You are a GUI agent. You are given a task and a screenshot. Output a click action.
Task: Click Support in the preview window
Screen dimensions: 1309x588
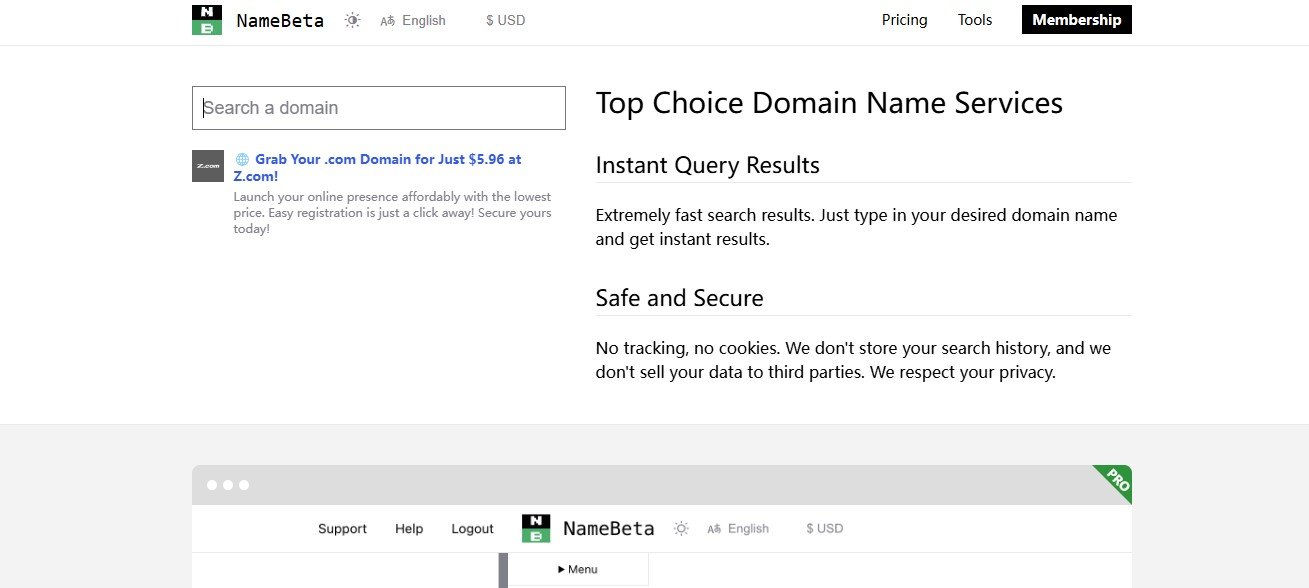point(342,529)
